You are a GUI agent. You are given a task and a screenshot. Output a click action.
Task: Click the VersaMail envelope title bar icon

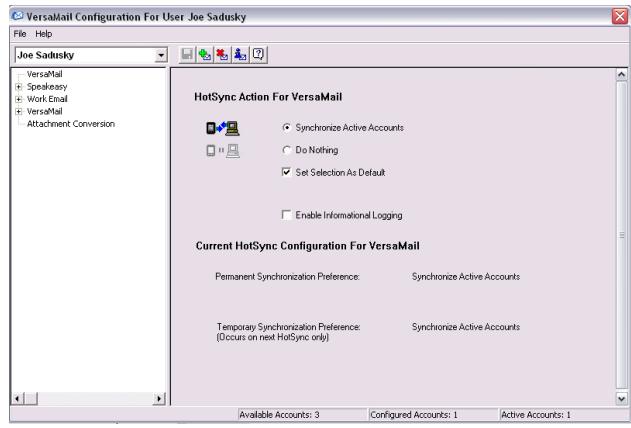(x=17, y=16)
